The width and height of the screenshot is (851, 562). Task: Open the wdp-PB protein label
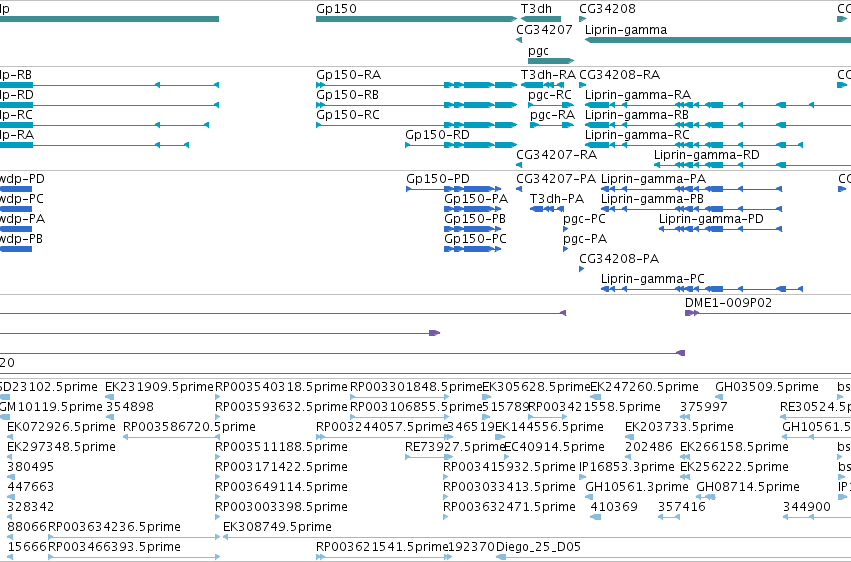tap(21, 239)
